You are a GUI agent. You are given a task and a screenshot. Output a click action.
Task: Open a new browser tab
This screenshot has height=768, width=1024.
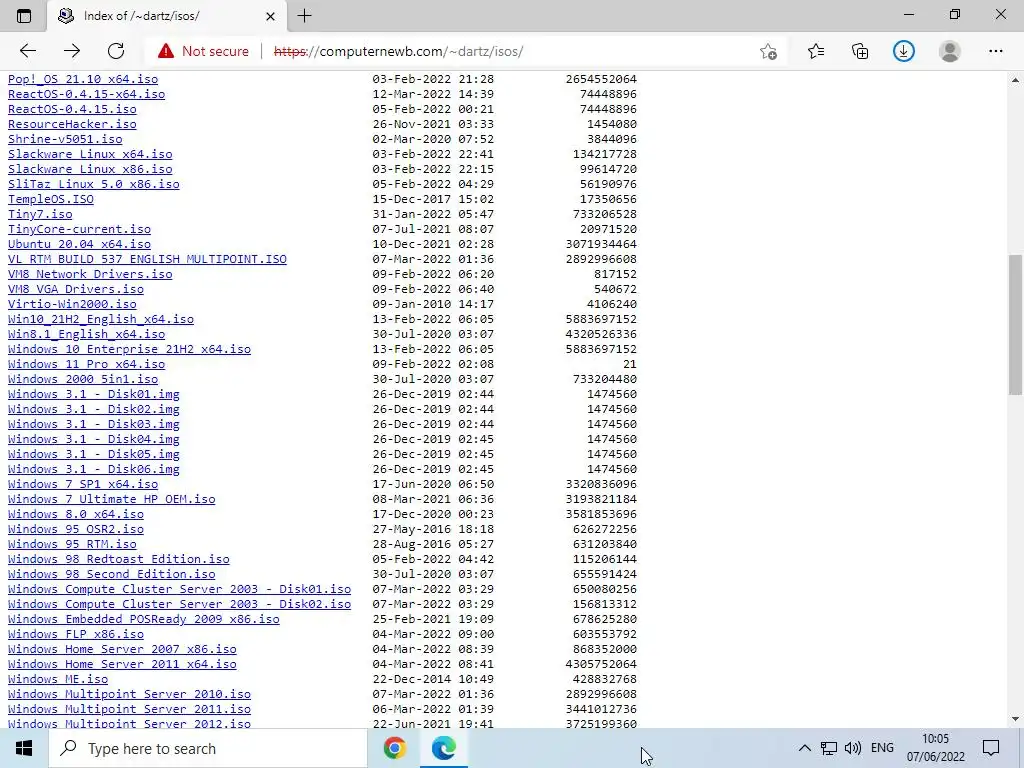point(304,16)
